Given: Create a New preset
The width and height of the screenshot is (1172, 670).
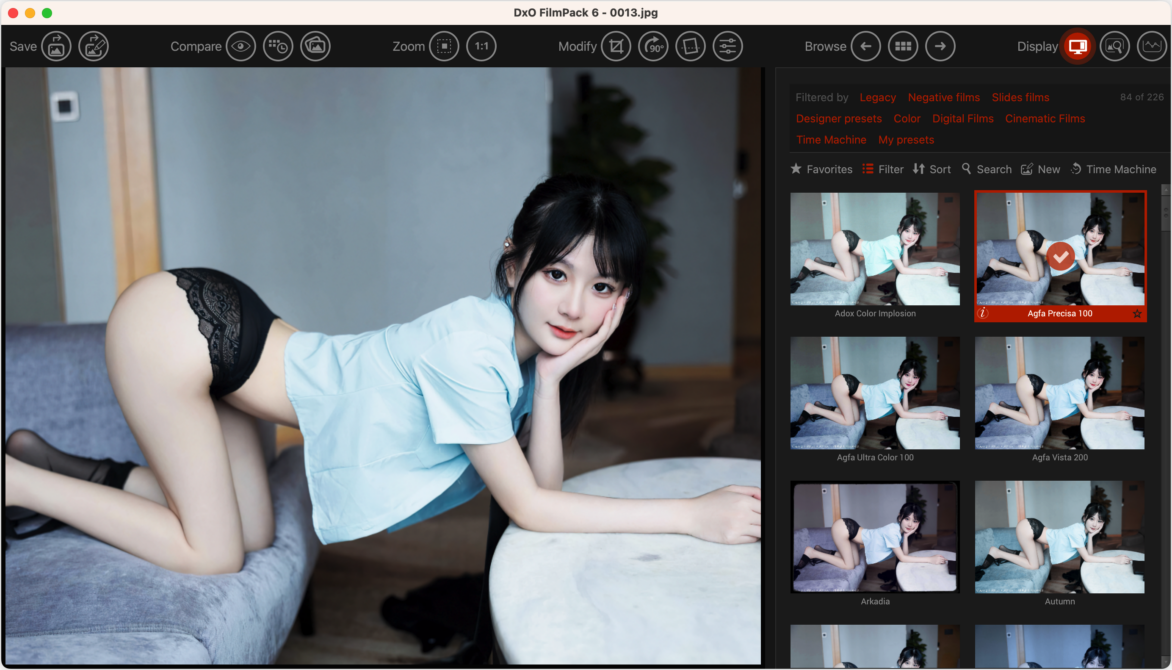Looking at the screenshot, I should coord(1040,169).
